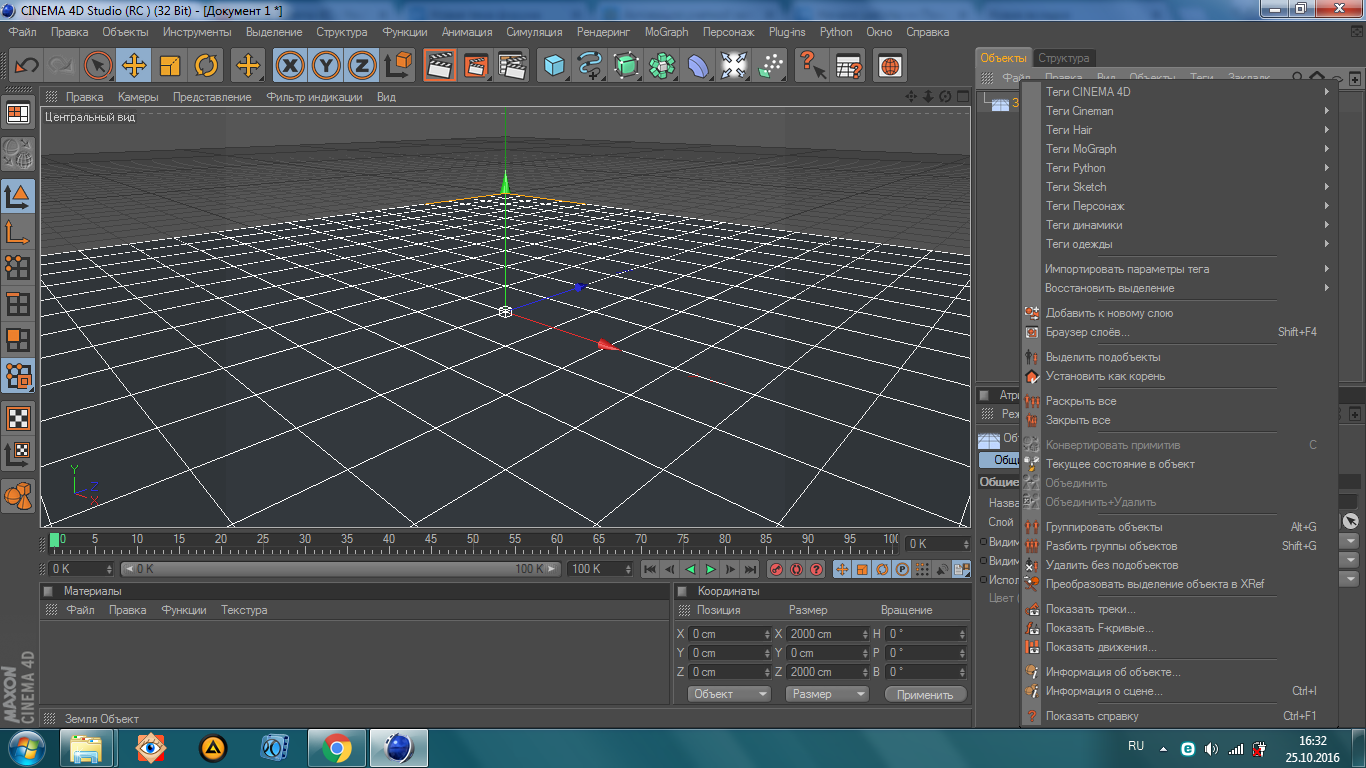Jump to the animation start
1366x768 pixels.
650,569
